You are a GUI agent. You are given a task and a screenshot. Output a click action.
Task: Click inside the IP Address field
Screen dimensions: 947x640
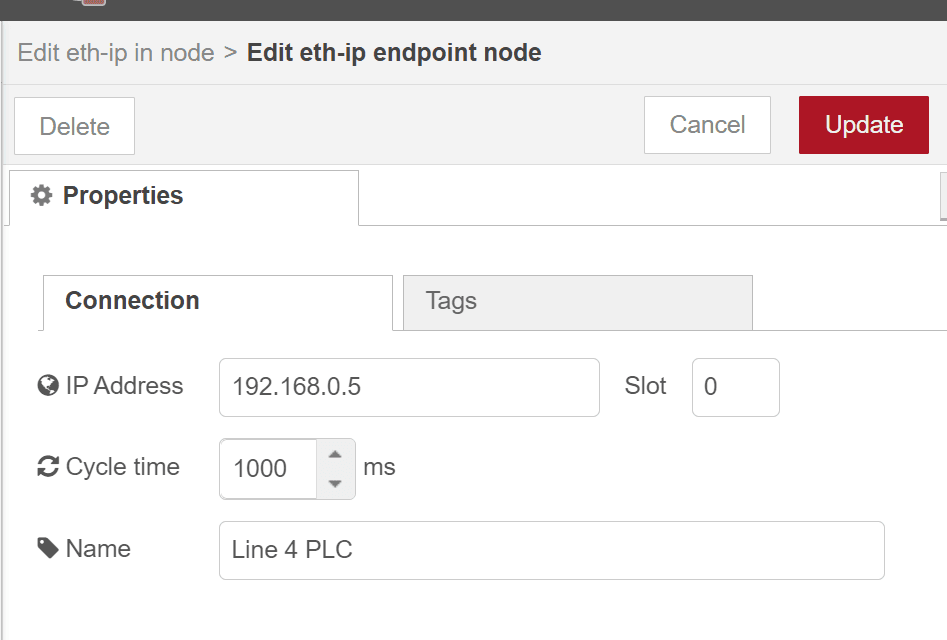408,388
